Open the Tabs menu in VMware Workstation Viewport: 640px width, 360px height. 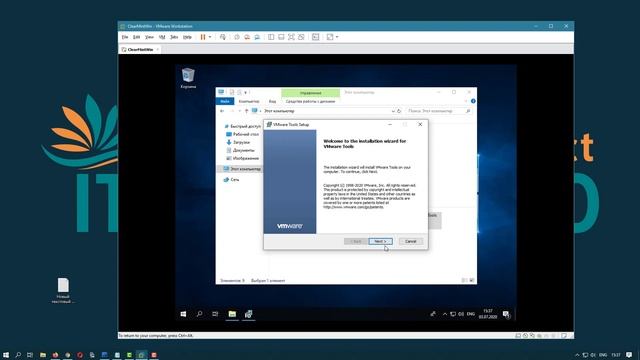tap(174, 37)
